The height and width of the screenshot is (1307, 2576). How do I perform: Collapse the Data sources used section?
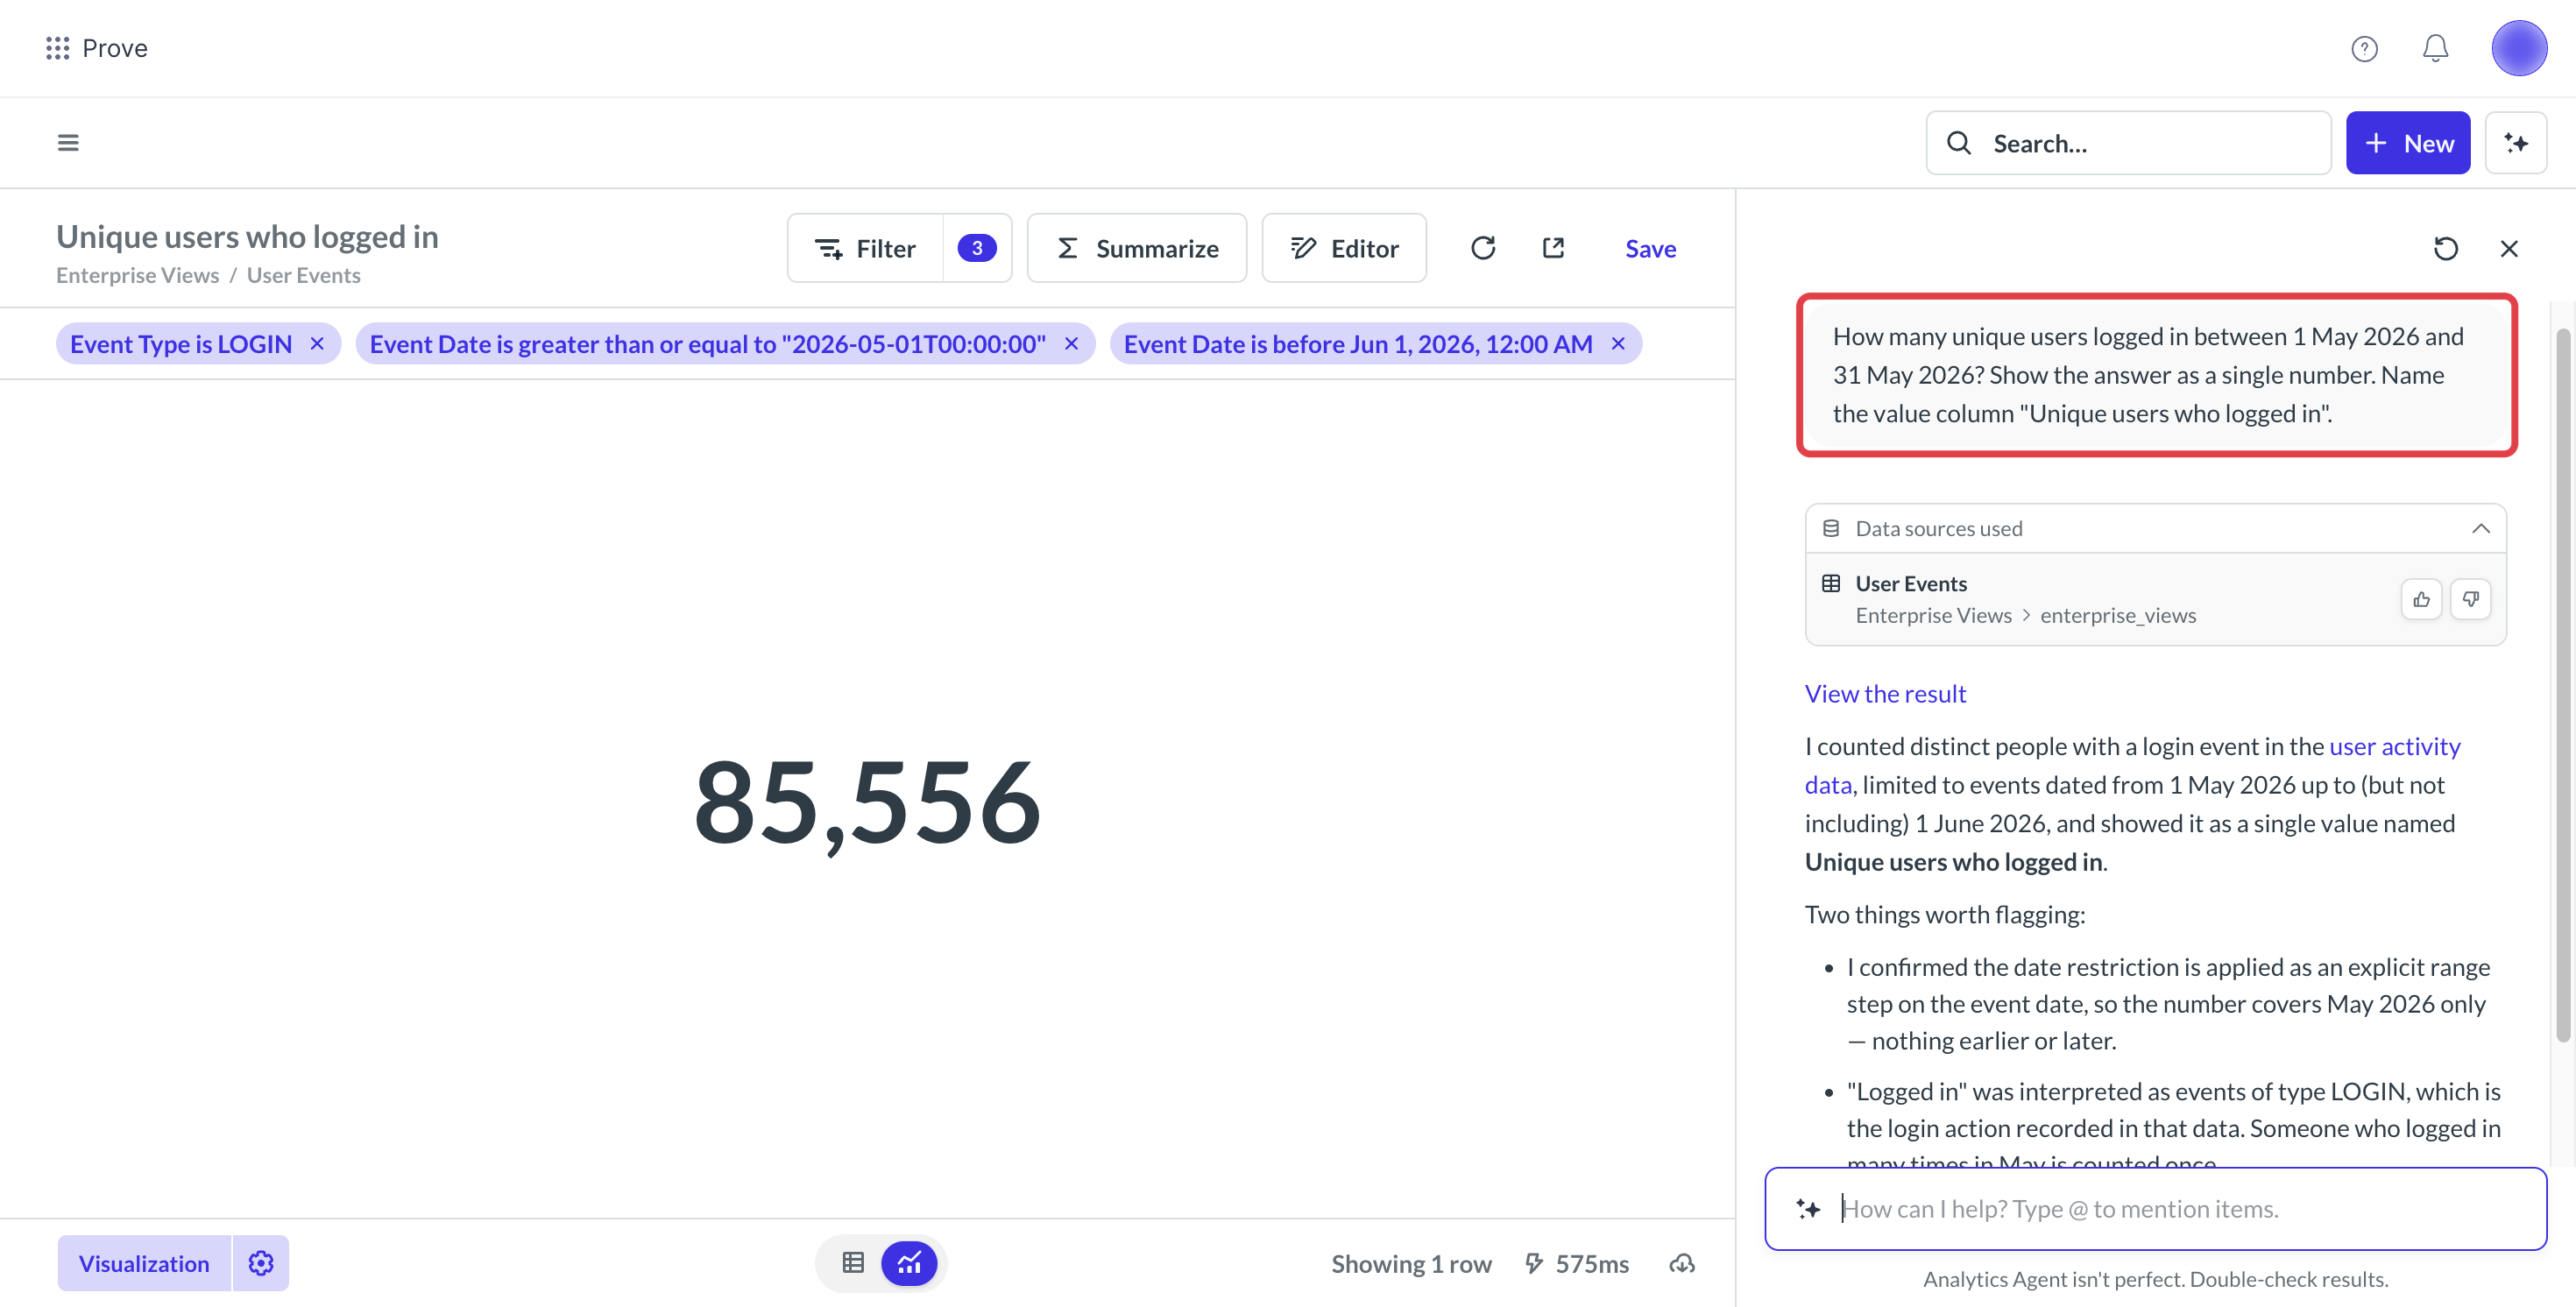2480,528
